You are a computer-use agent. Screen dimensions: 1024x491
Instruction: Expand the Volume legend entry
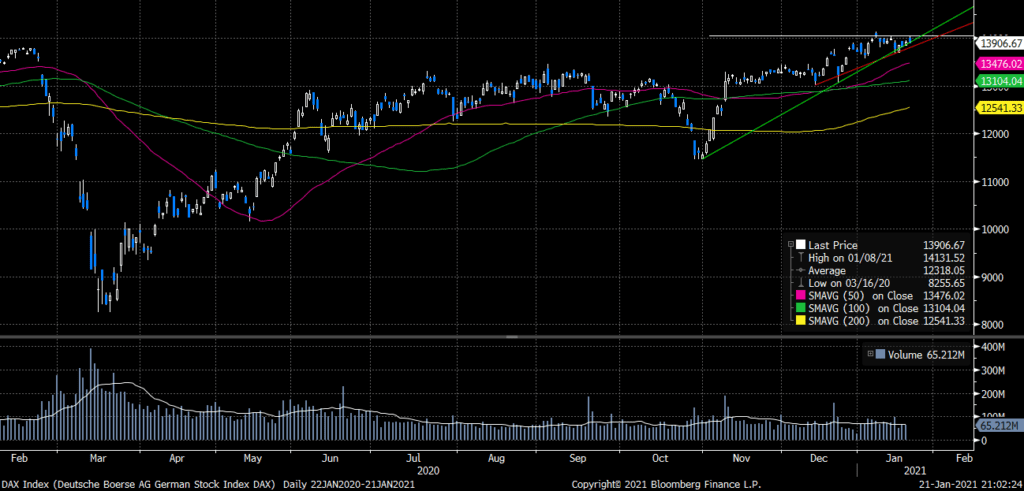pos(870,354)
